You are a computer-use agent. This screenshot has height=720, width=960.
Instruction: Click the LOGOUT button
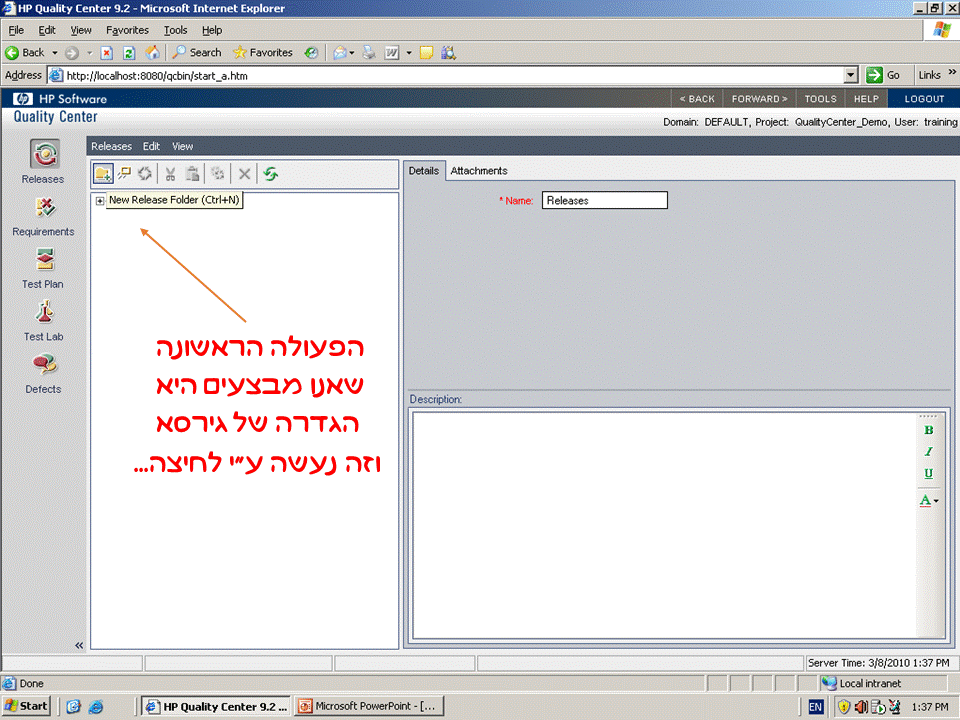[x=924, y=99]
